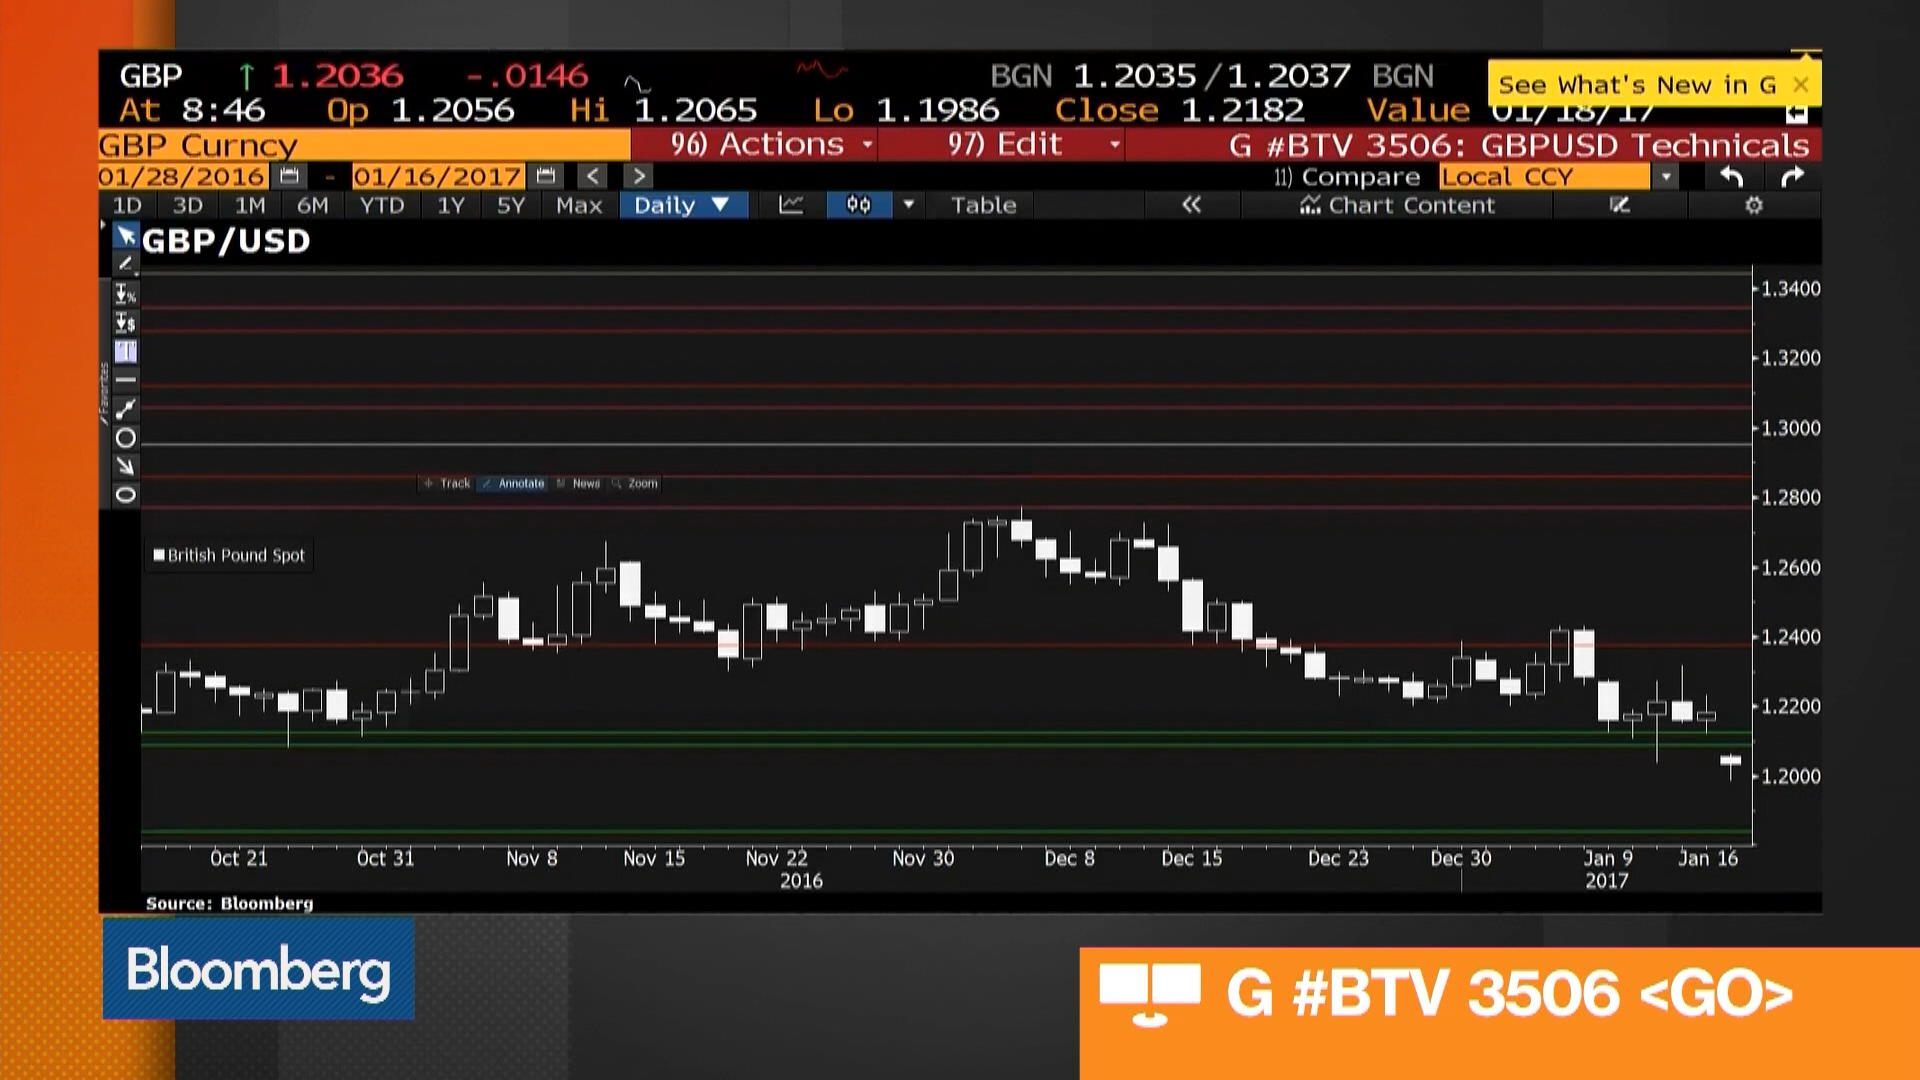Enable Annotate mode on chart

point(513,483)
